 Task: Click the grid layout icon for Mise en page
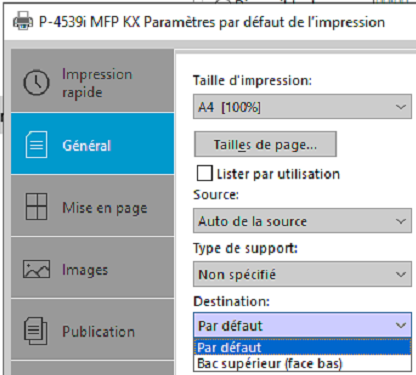[x=36, y=206]
